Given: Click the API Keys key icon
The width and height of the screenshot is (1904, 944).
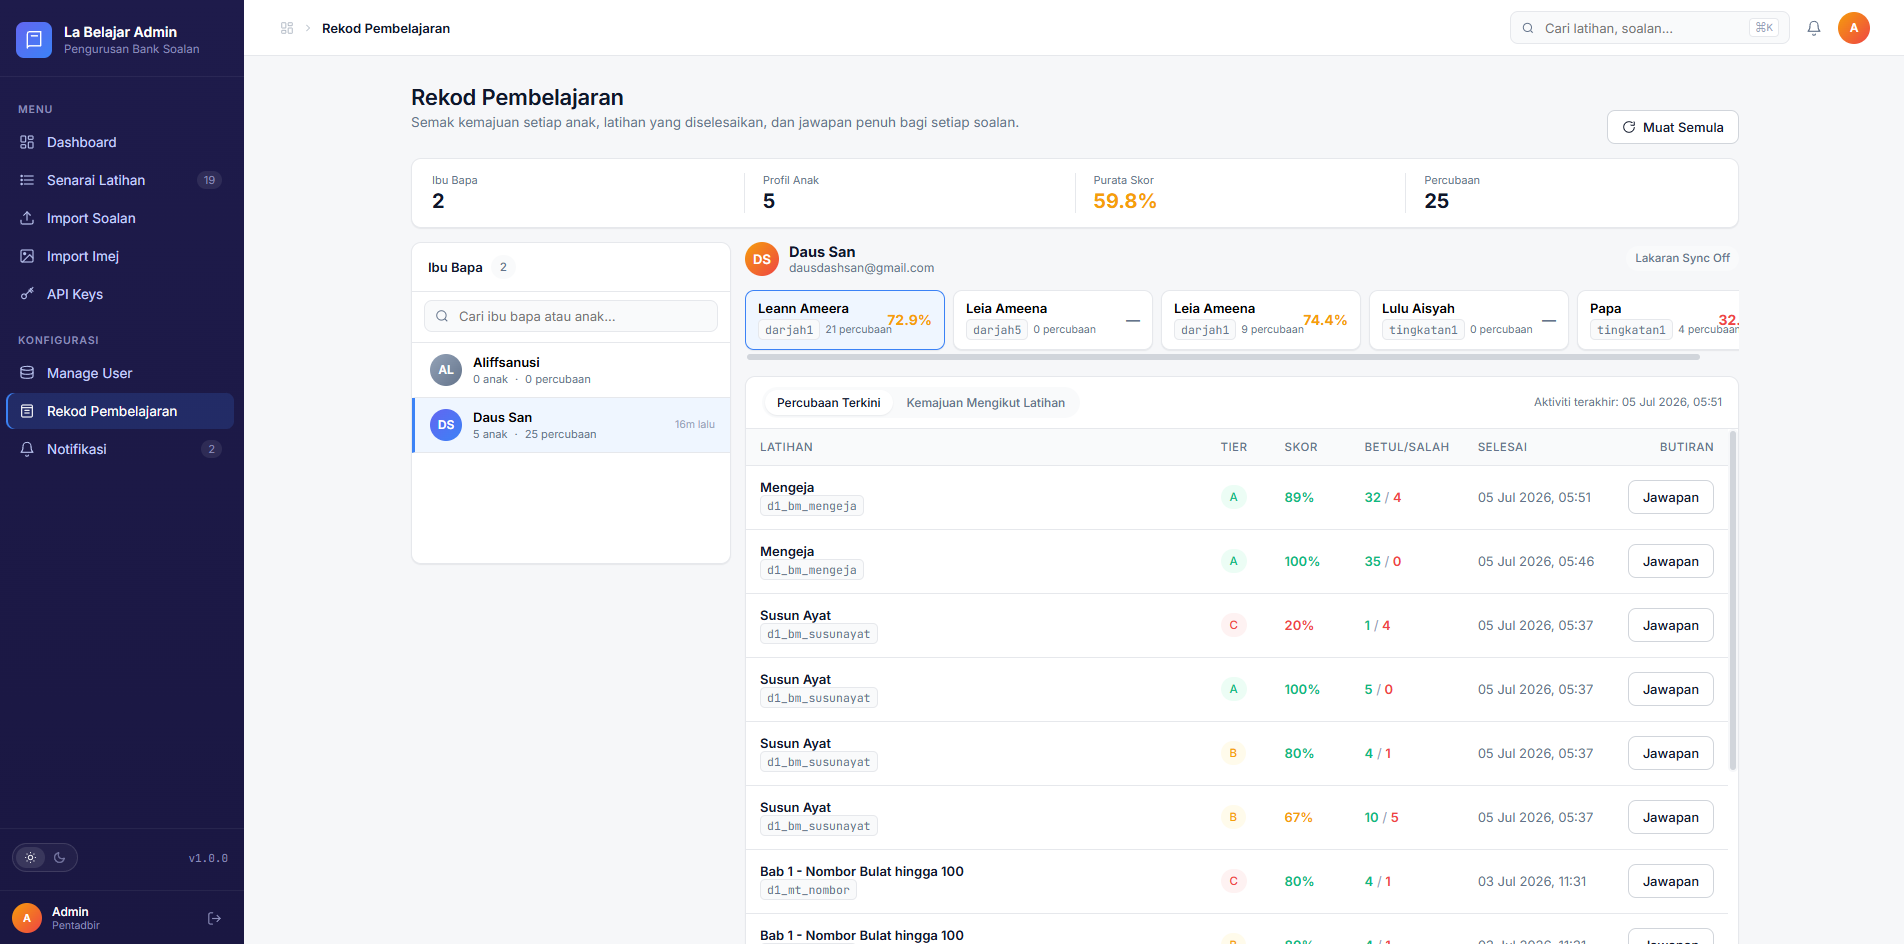Looking at the screenshot, I should [27, 294].
